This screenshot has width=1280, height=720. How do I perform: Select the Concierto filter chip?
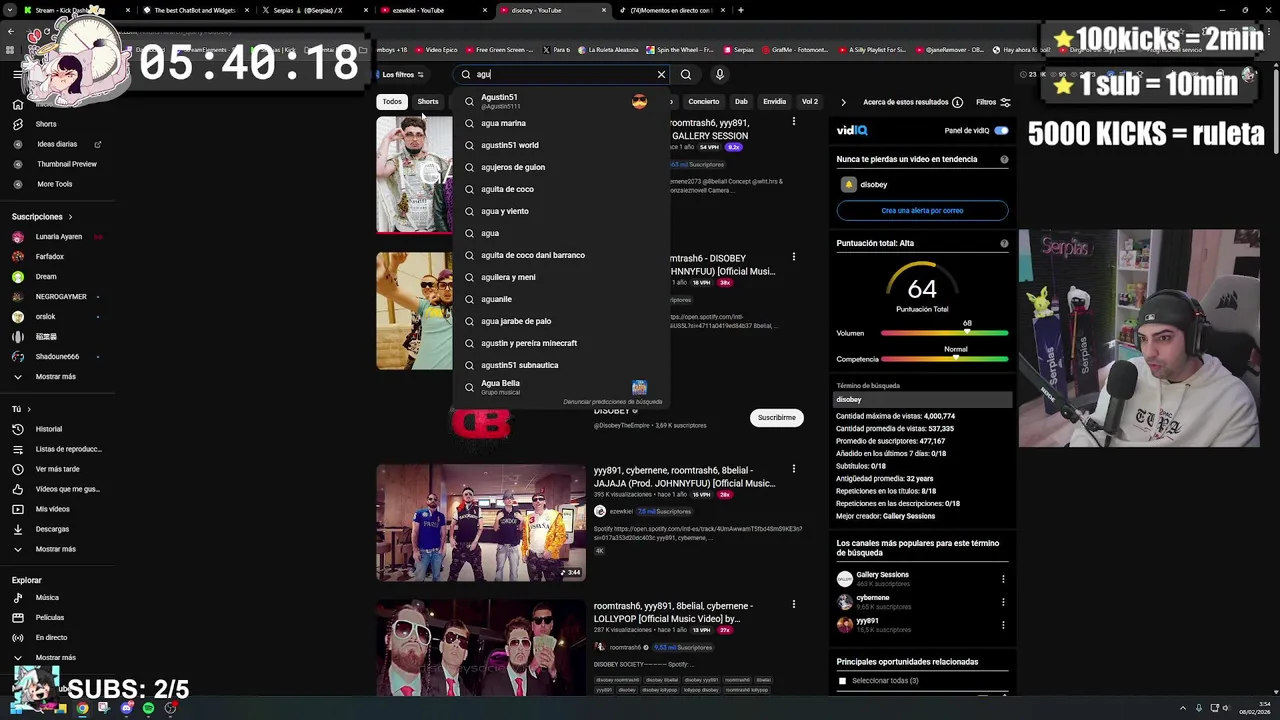click(x=703, y=101)
